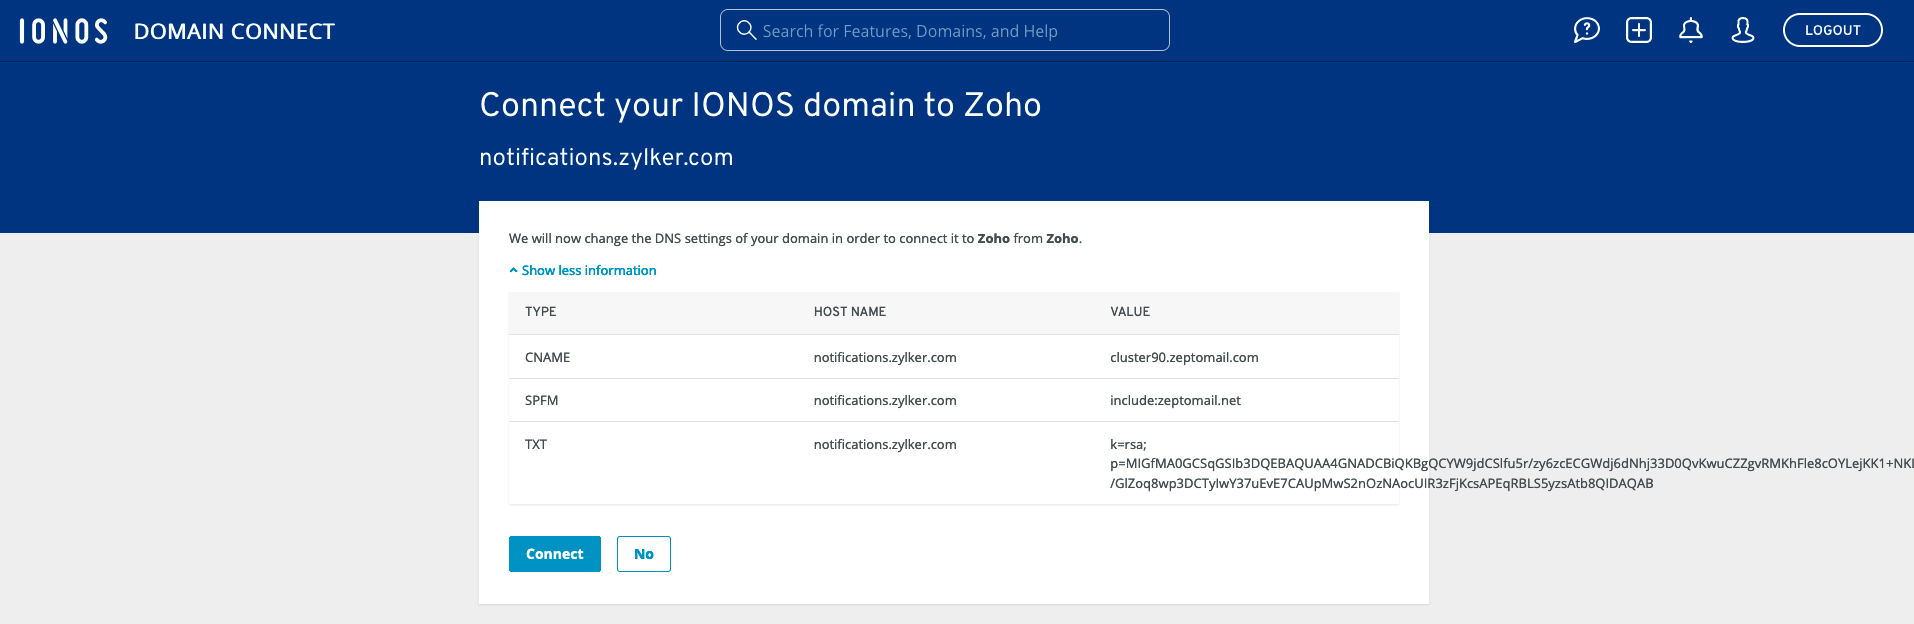Screen dimensions: 1914x624
Task: Click the include:zeptomail.net value
Action: 1175,400
